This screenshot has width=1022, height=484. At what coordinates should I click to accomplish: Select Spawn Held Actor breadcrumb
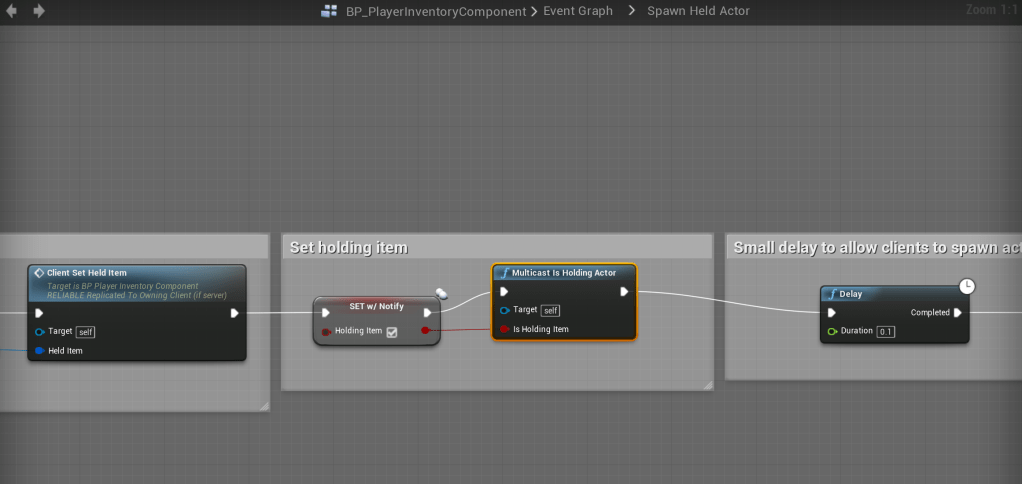click(698, 11)
